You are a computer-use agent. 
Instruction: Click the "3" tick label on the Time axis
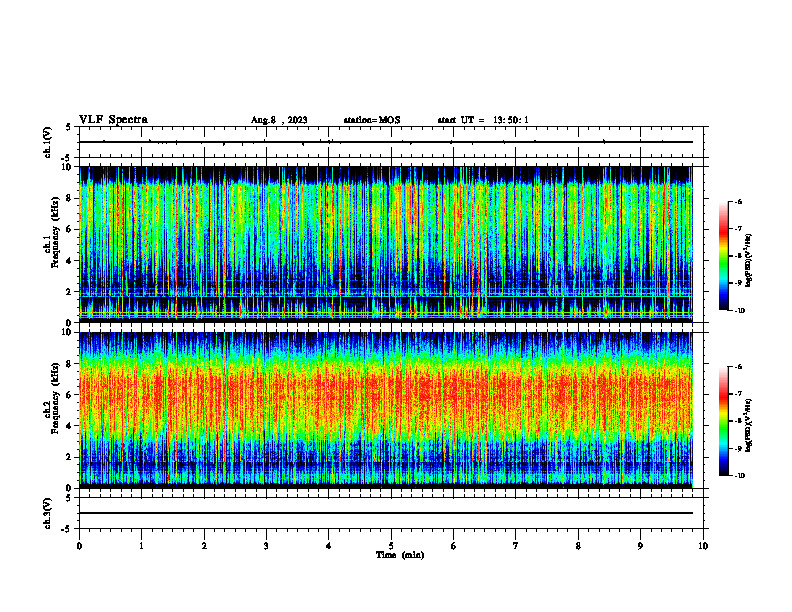tap(266, 546)
